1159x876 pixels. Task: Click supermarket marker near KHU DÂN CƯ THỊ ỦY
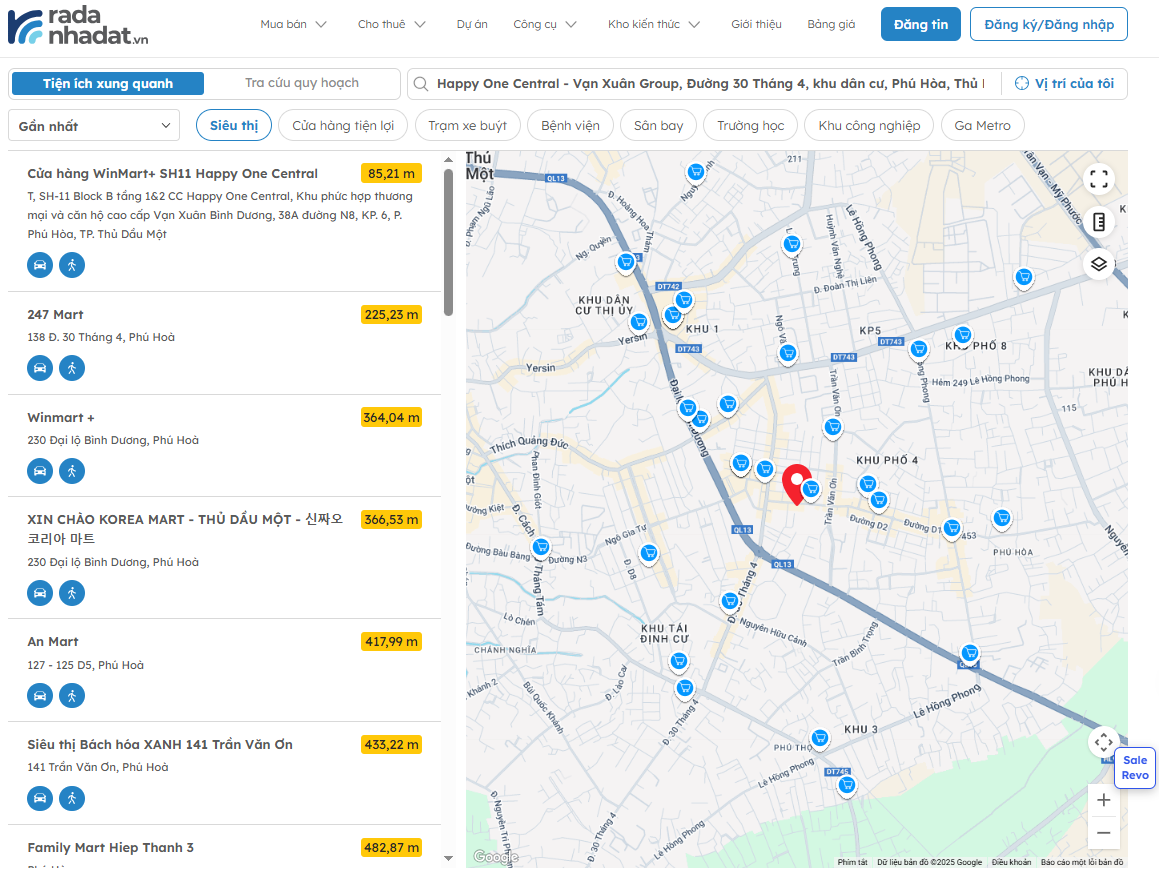(x=639, y=322)
